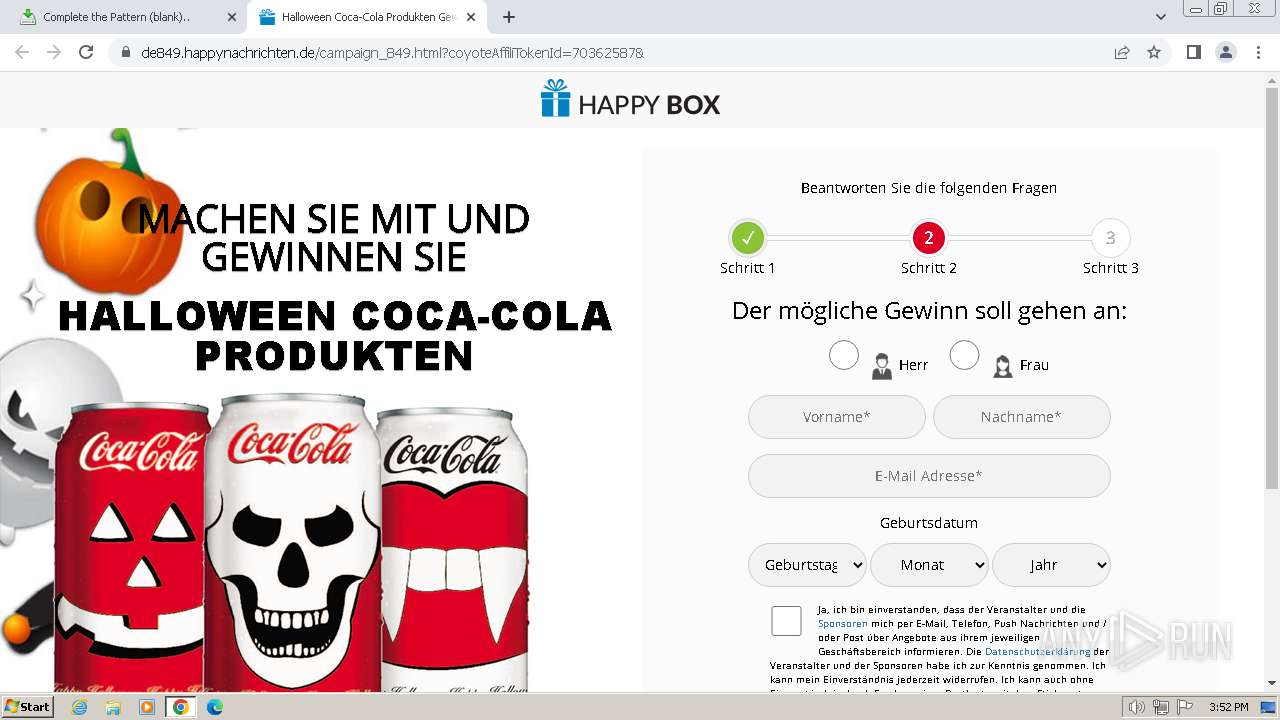Open Internet Explorer from the taskbar
1280x720 pixels.
coord(79,707)
